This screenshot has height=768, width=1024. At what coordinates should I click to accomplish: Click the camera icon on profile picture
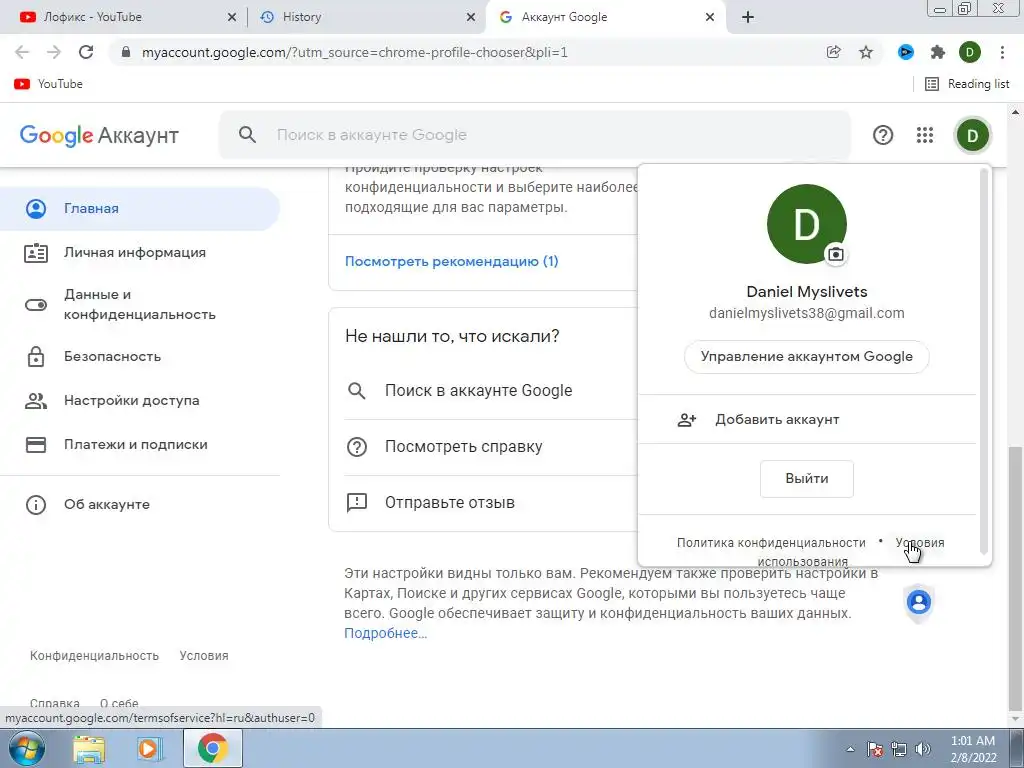835,254
